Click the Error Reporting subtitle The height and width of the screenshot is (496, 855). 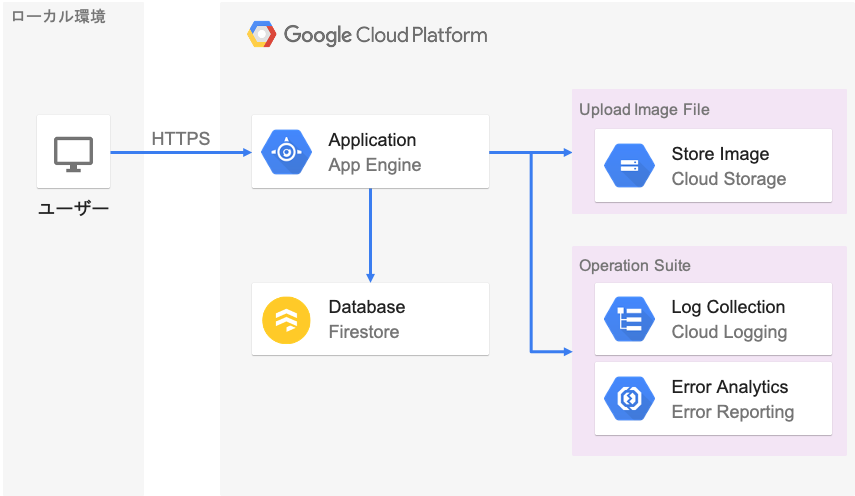tap(733, 412)
